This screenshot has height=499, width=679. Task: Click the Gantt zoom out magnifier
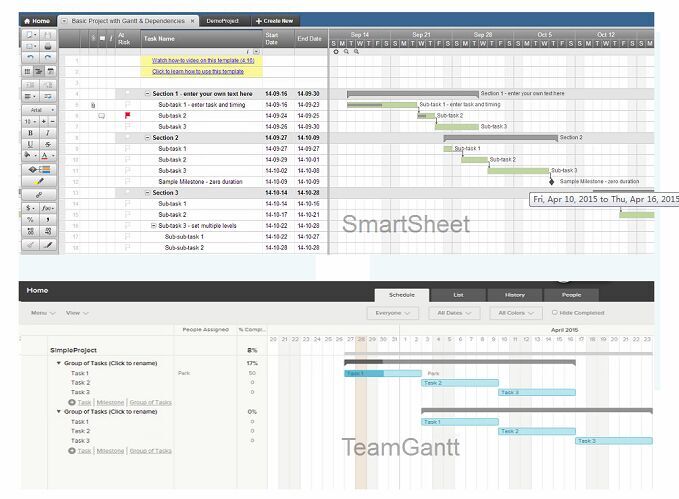click(346, 52)
